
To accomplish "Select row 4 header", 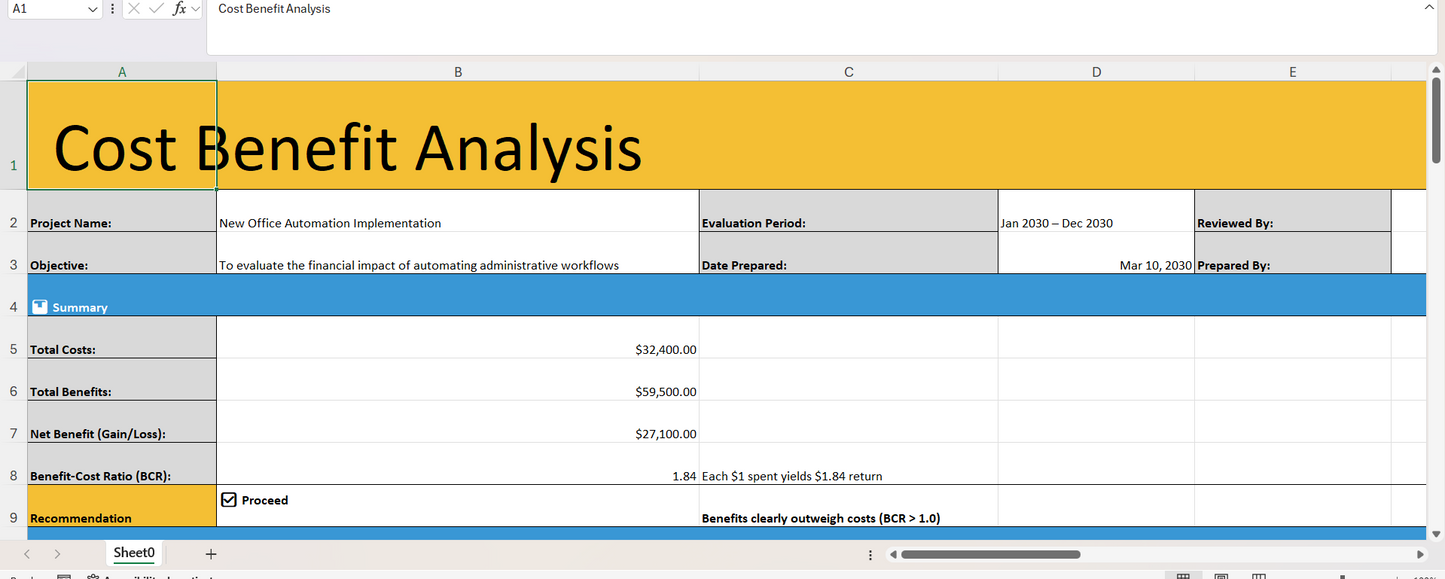I will [x=13, y=295].
